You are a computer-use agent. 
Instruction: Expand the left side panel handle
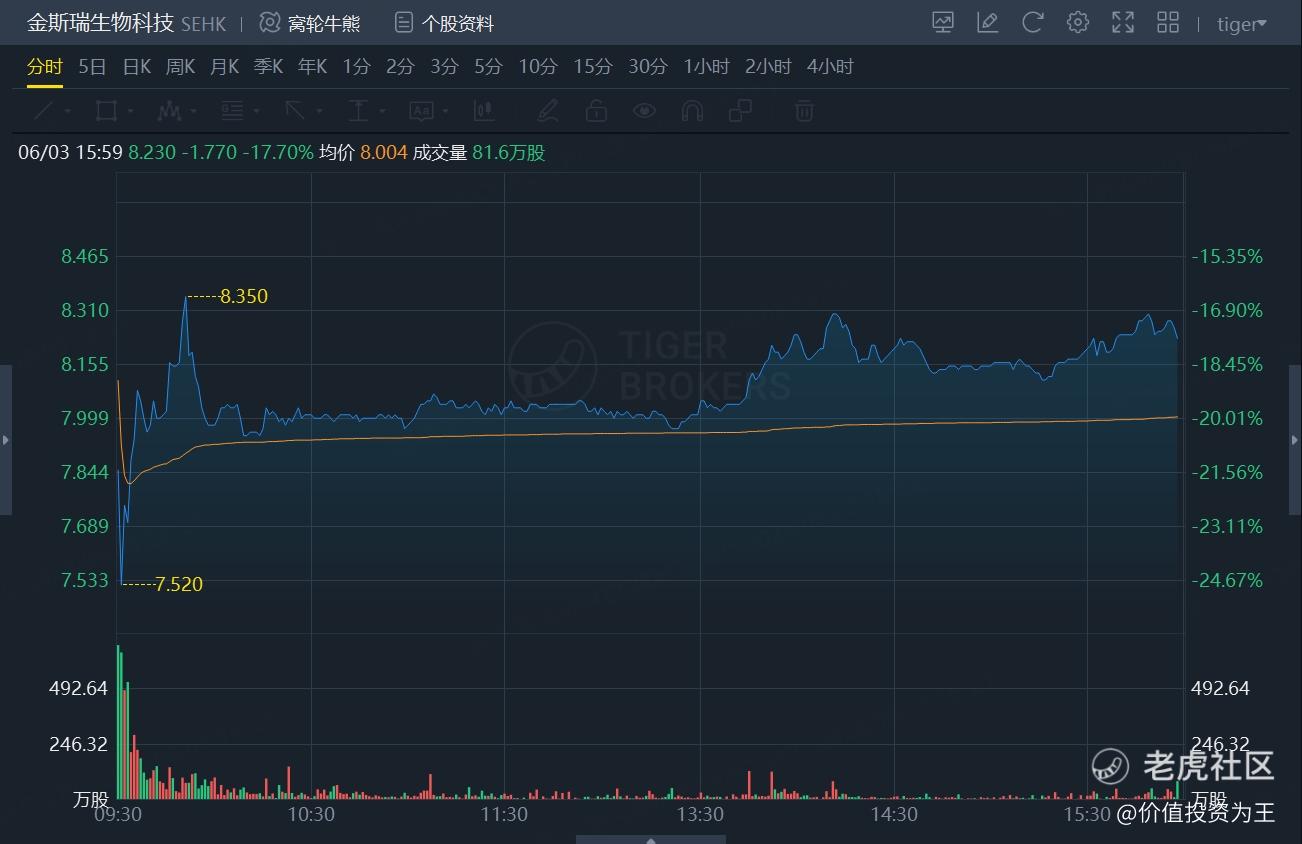pos(6,440)
